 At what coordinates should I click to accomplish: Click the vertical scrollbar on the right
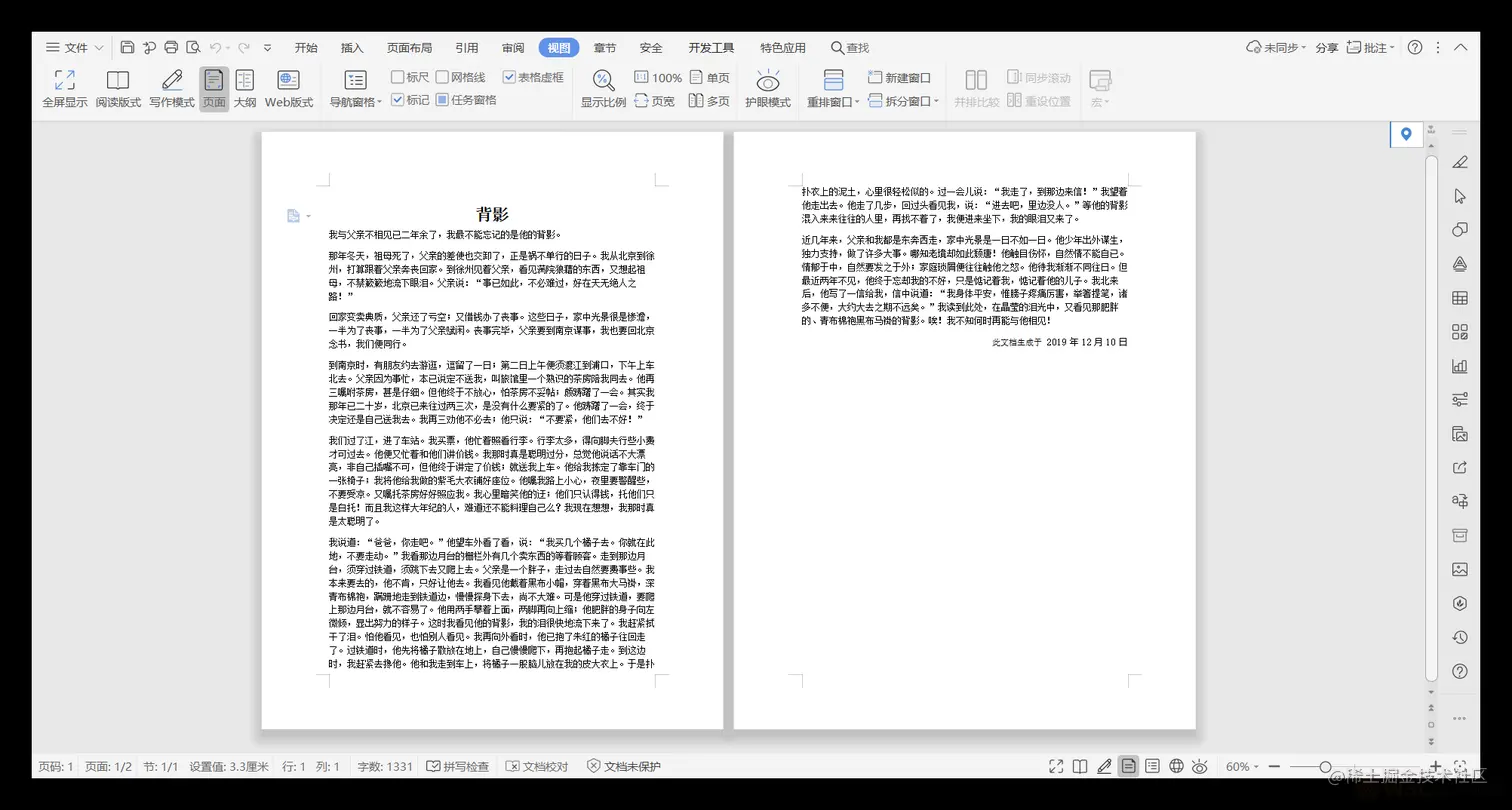[1431, 420]
